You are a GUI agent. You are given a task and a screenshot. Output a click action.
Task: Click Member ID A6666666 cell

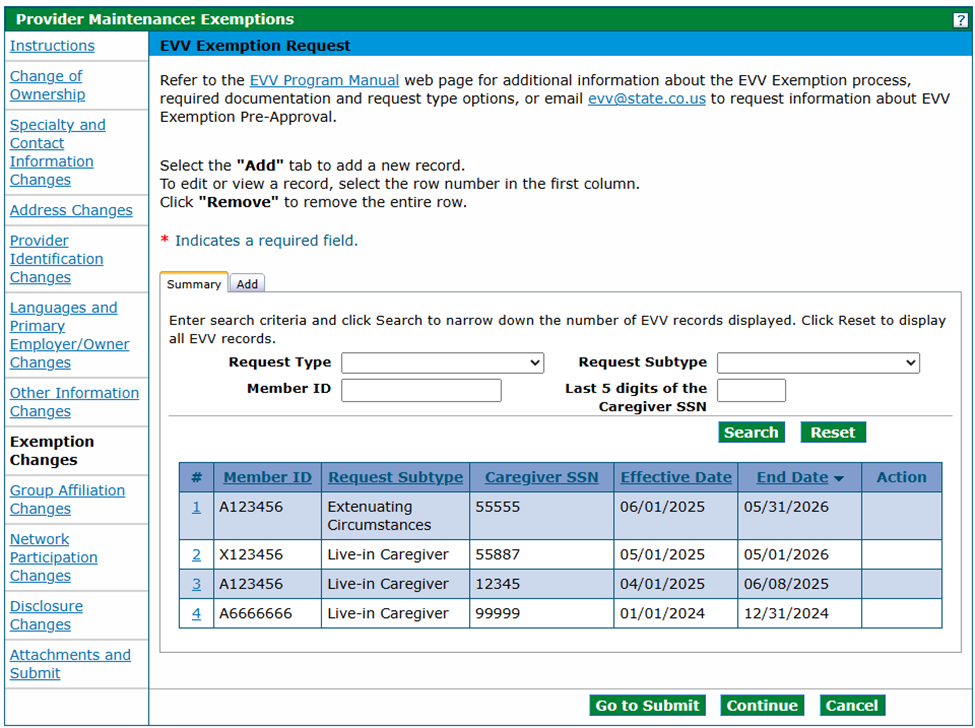point(267,614)
